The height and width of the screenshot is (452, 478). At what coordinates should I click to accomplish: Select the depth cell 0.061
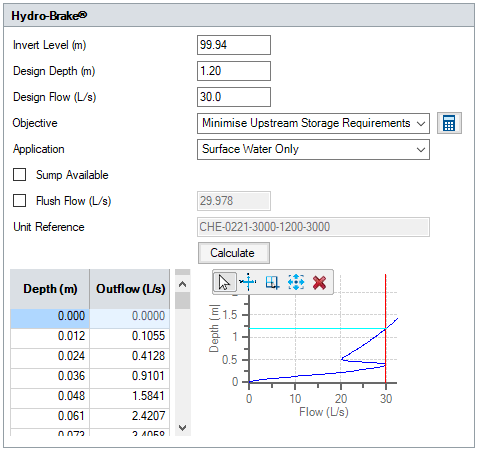point(50,418)
